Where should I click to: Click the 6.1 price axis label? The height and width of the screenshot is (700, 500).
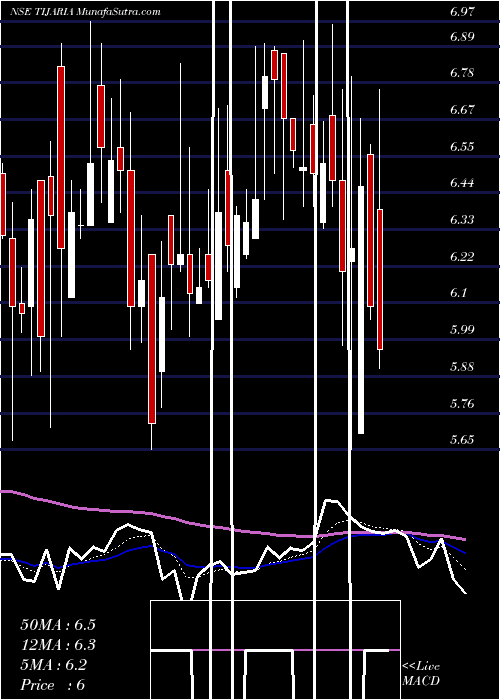[459, 293]
